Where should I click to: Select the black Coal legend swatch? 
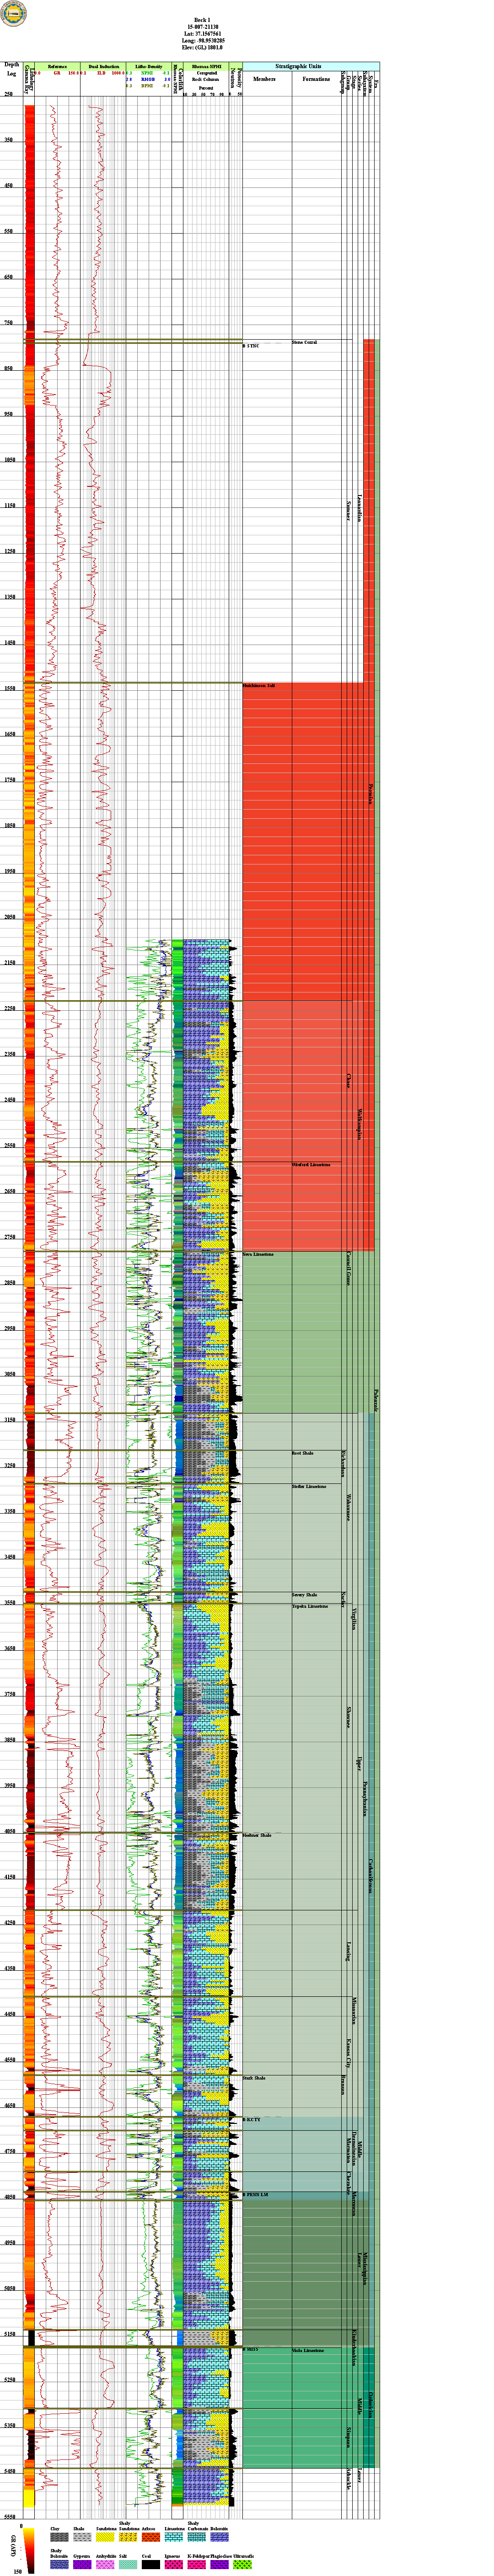(x=151, y=2565)
